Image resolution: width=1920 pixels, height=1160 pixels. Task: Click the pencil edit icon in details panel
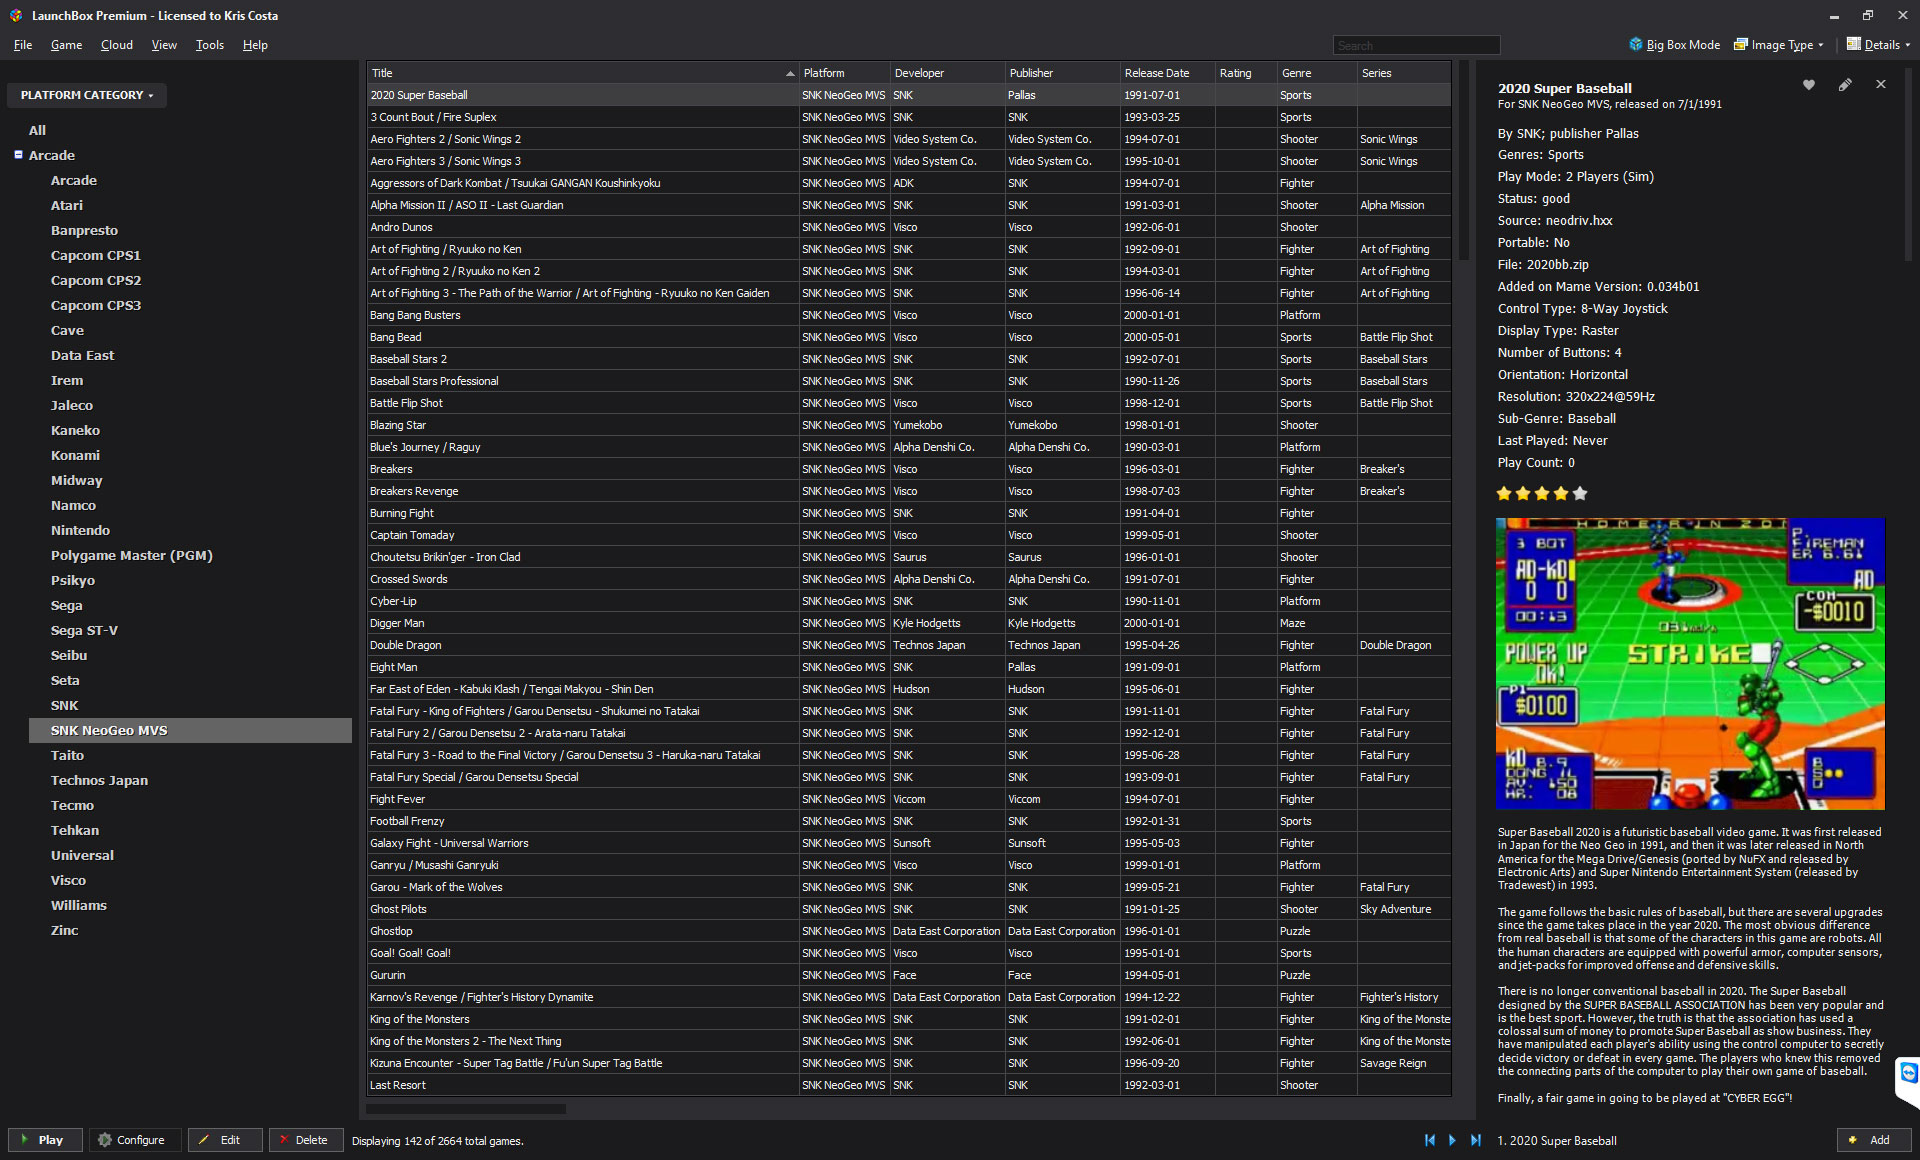[1845, 85]
